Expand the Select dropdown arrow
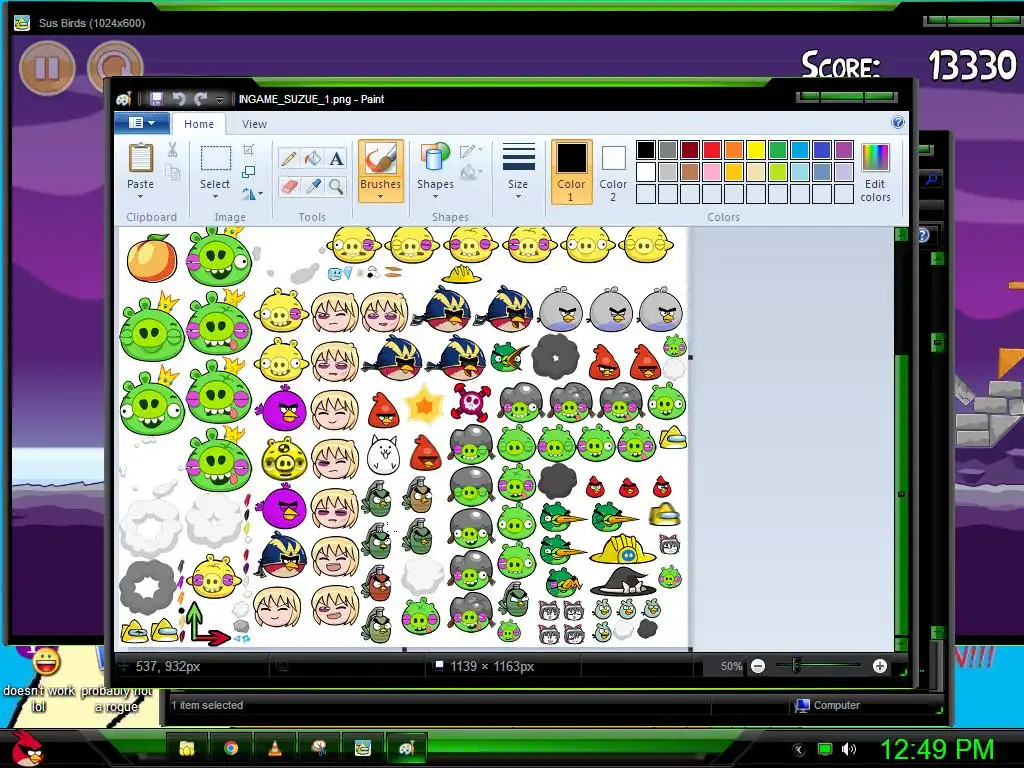The height and width of the screenshot is (768, 1024). [x=215, y=197]
